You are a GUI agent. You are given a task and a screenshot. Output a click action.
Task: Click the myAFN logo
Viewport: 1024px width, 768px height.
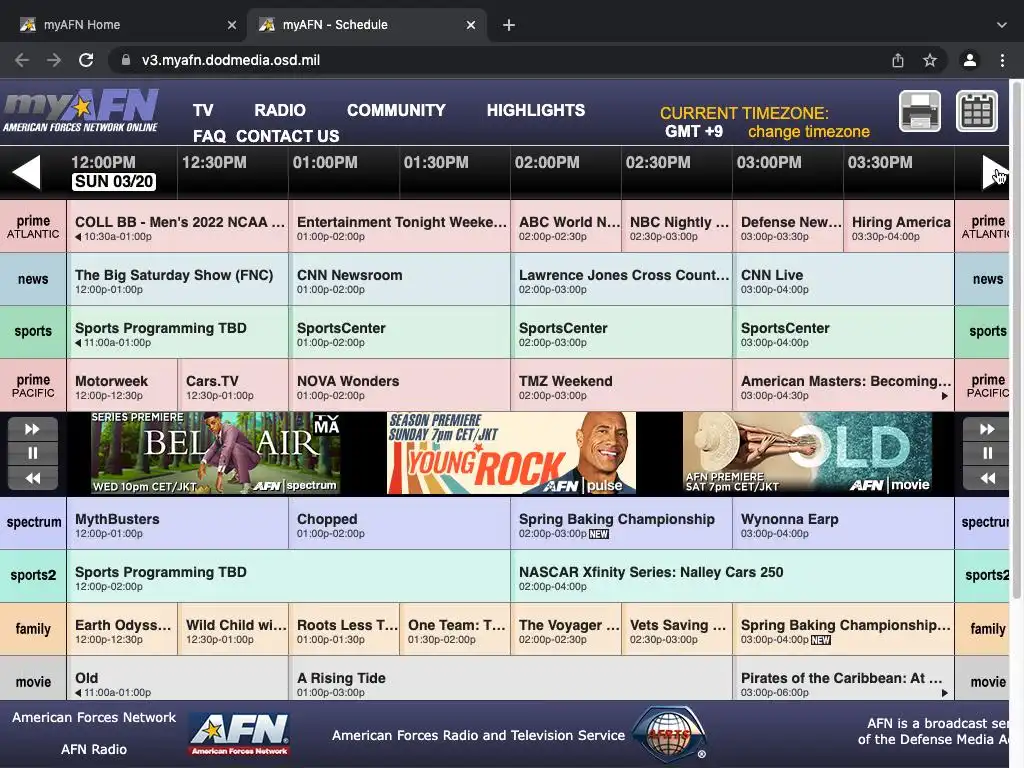81,111
